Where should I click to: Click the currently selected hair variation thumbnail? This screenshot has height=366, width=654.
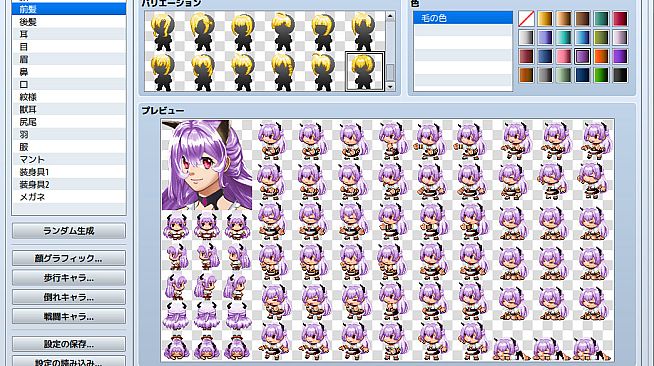[x=365, y=71]
